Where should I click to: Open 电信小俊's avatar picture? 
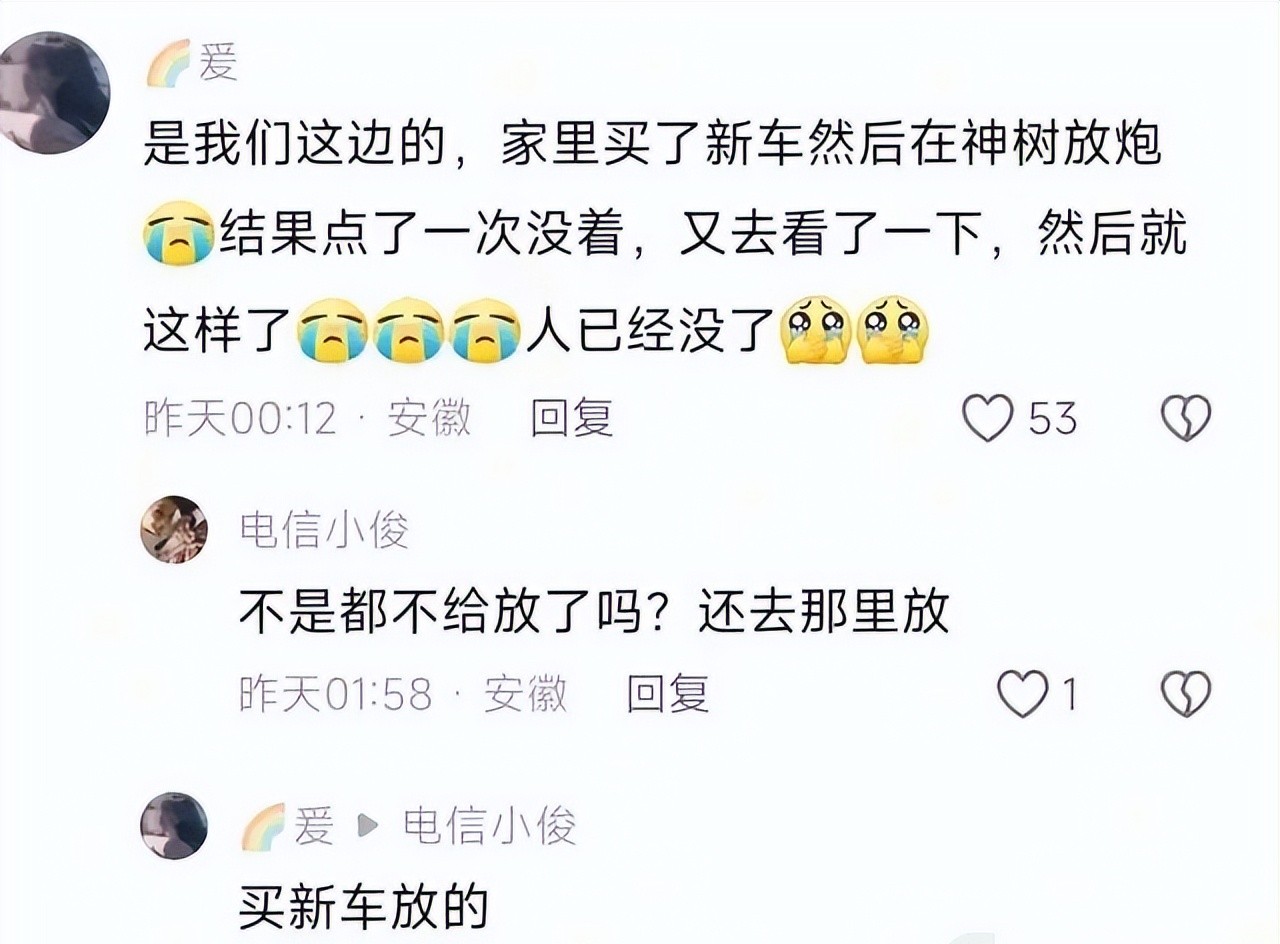[x=174, y=529]
